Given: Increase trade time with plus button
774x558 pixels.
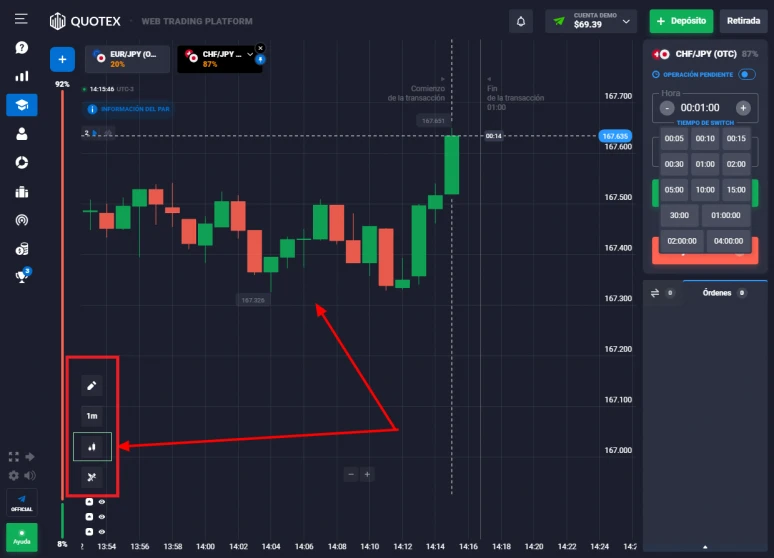Looking at the screenshot, I should tap(743, 108).
